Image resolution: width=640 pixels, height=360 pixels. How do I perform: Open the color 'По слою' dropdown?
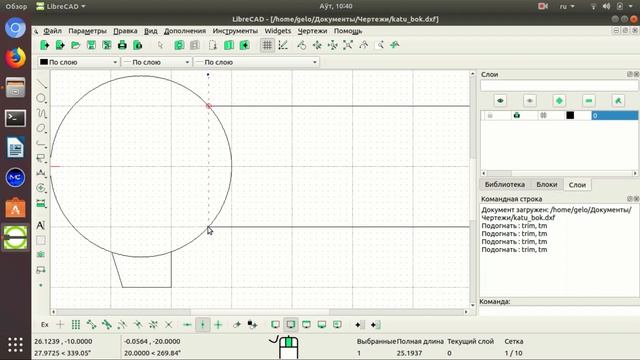pos(78,62)
